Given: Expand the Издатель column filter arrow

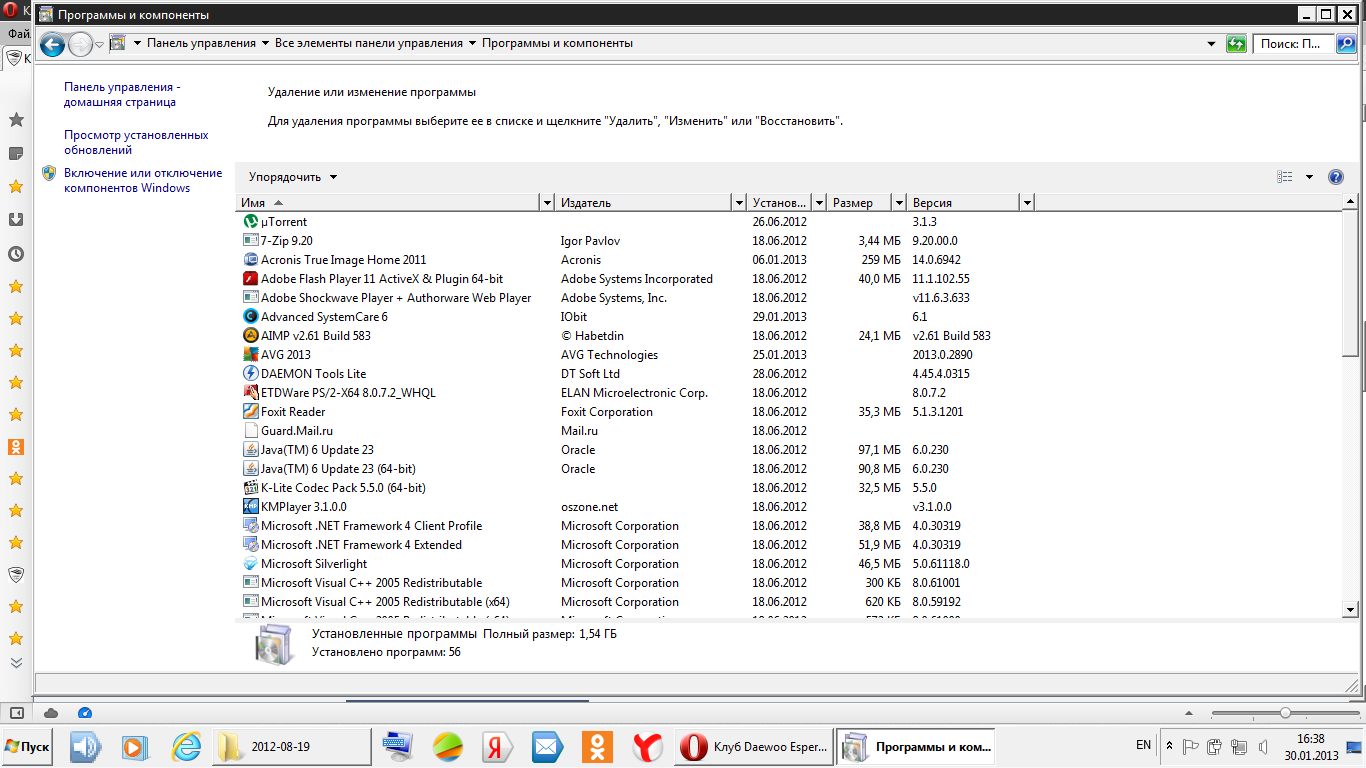Looking at the screenshot, I should (x=738, y=203).
